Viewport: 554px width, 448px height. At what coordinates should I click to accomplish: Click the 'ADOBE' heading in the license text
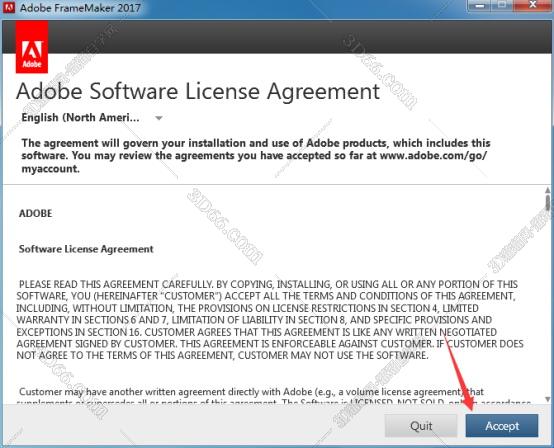pyautogui.click(x=35, y=213)
